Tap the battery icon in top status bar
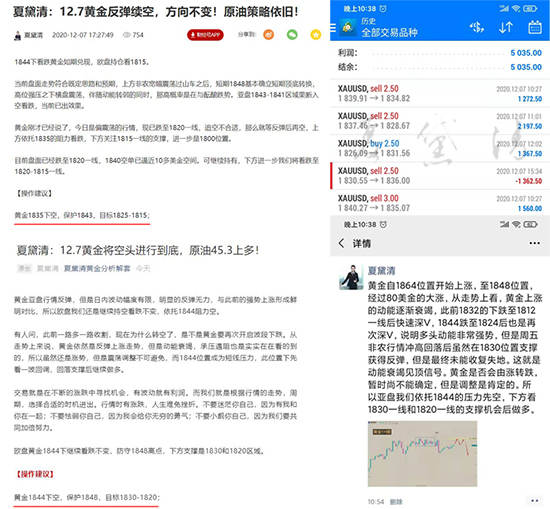 pyautogui.click(x=530, y=8)
